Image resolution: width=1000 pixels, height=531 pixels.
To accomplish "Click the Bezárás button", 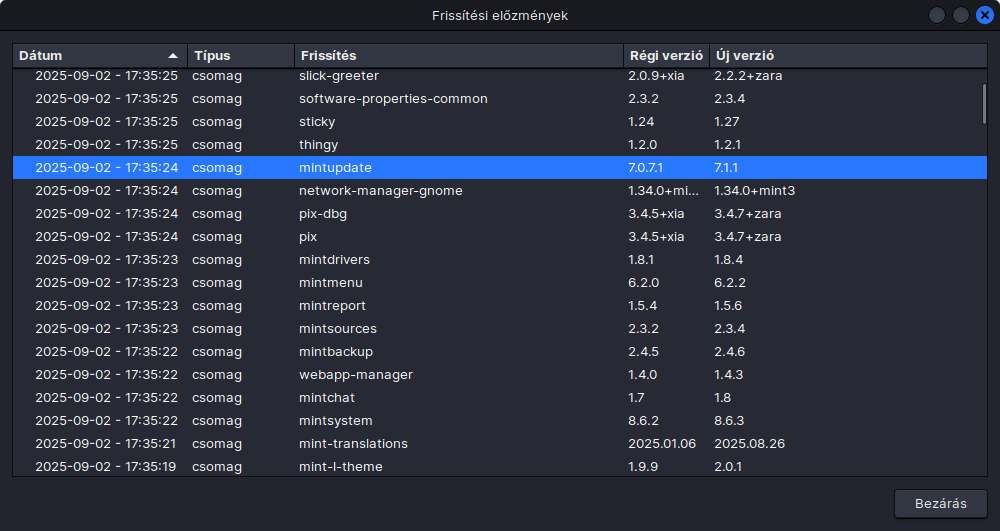I will tap(941, 504).
